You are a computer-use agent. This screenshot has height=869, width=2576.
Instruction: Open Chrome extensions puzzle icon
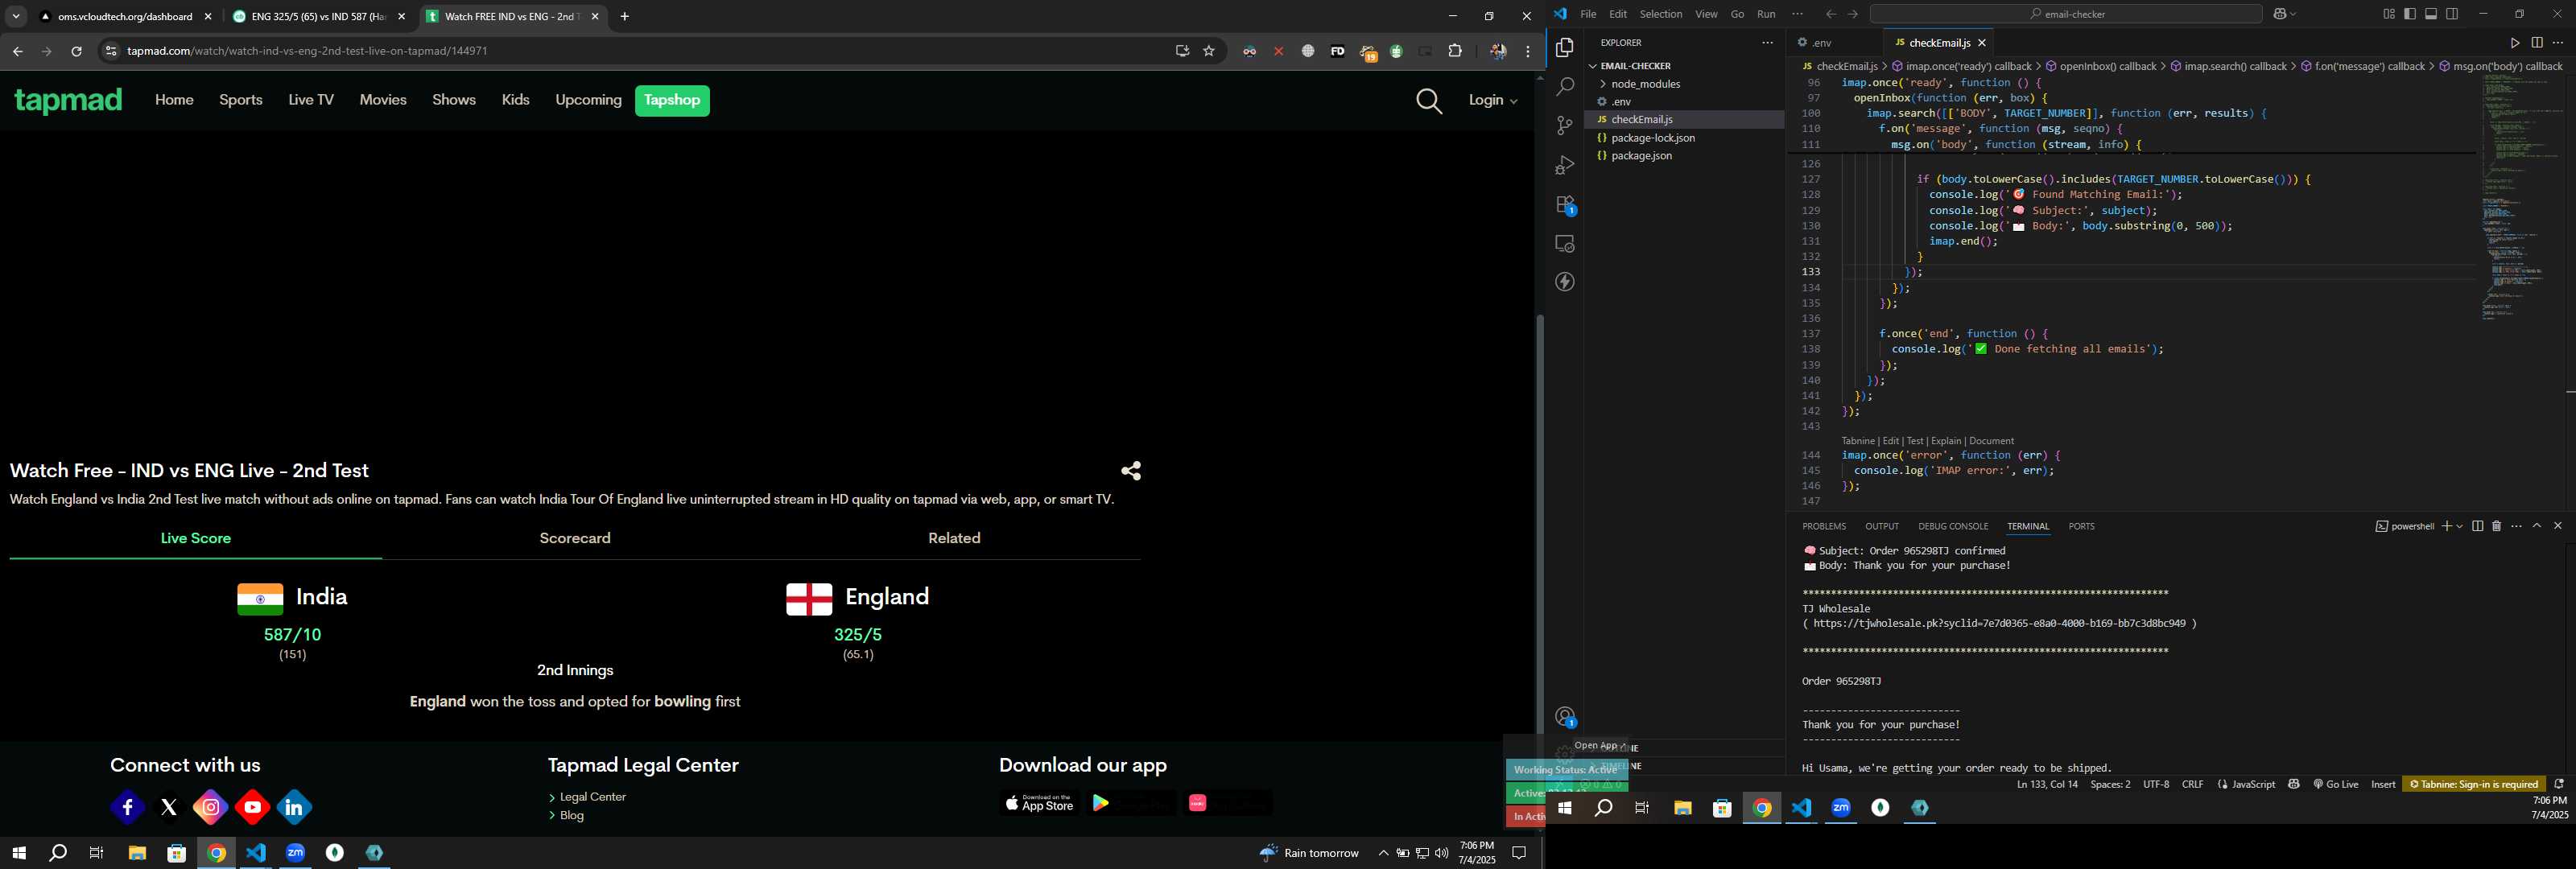point(1455,51)
